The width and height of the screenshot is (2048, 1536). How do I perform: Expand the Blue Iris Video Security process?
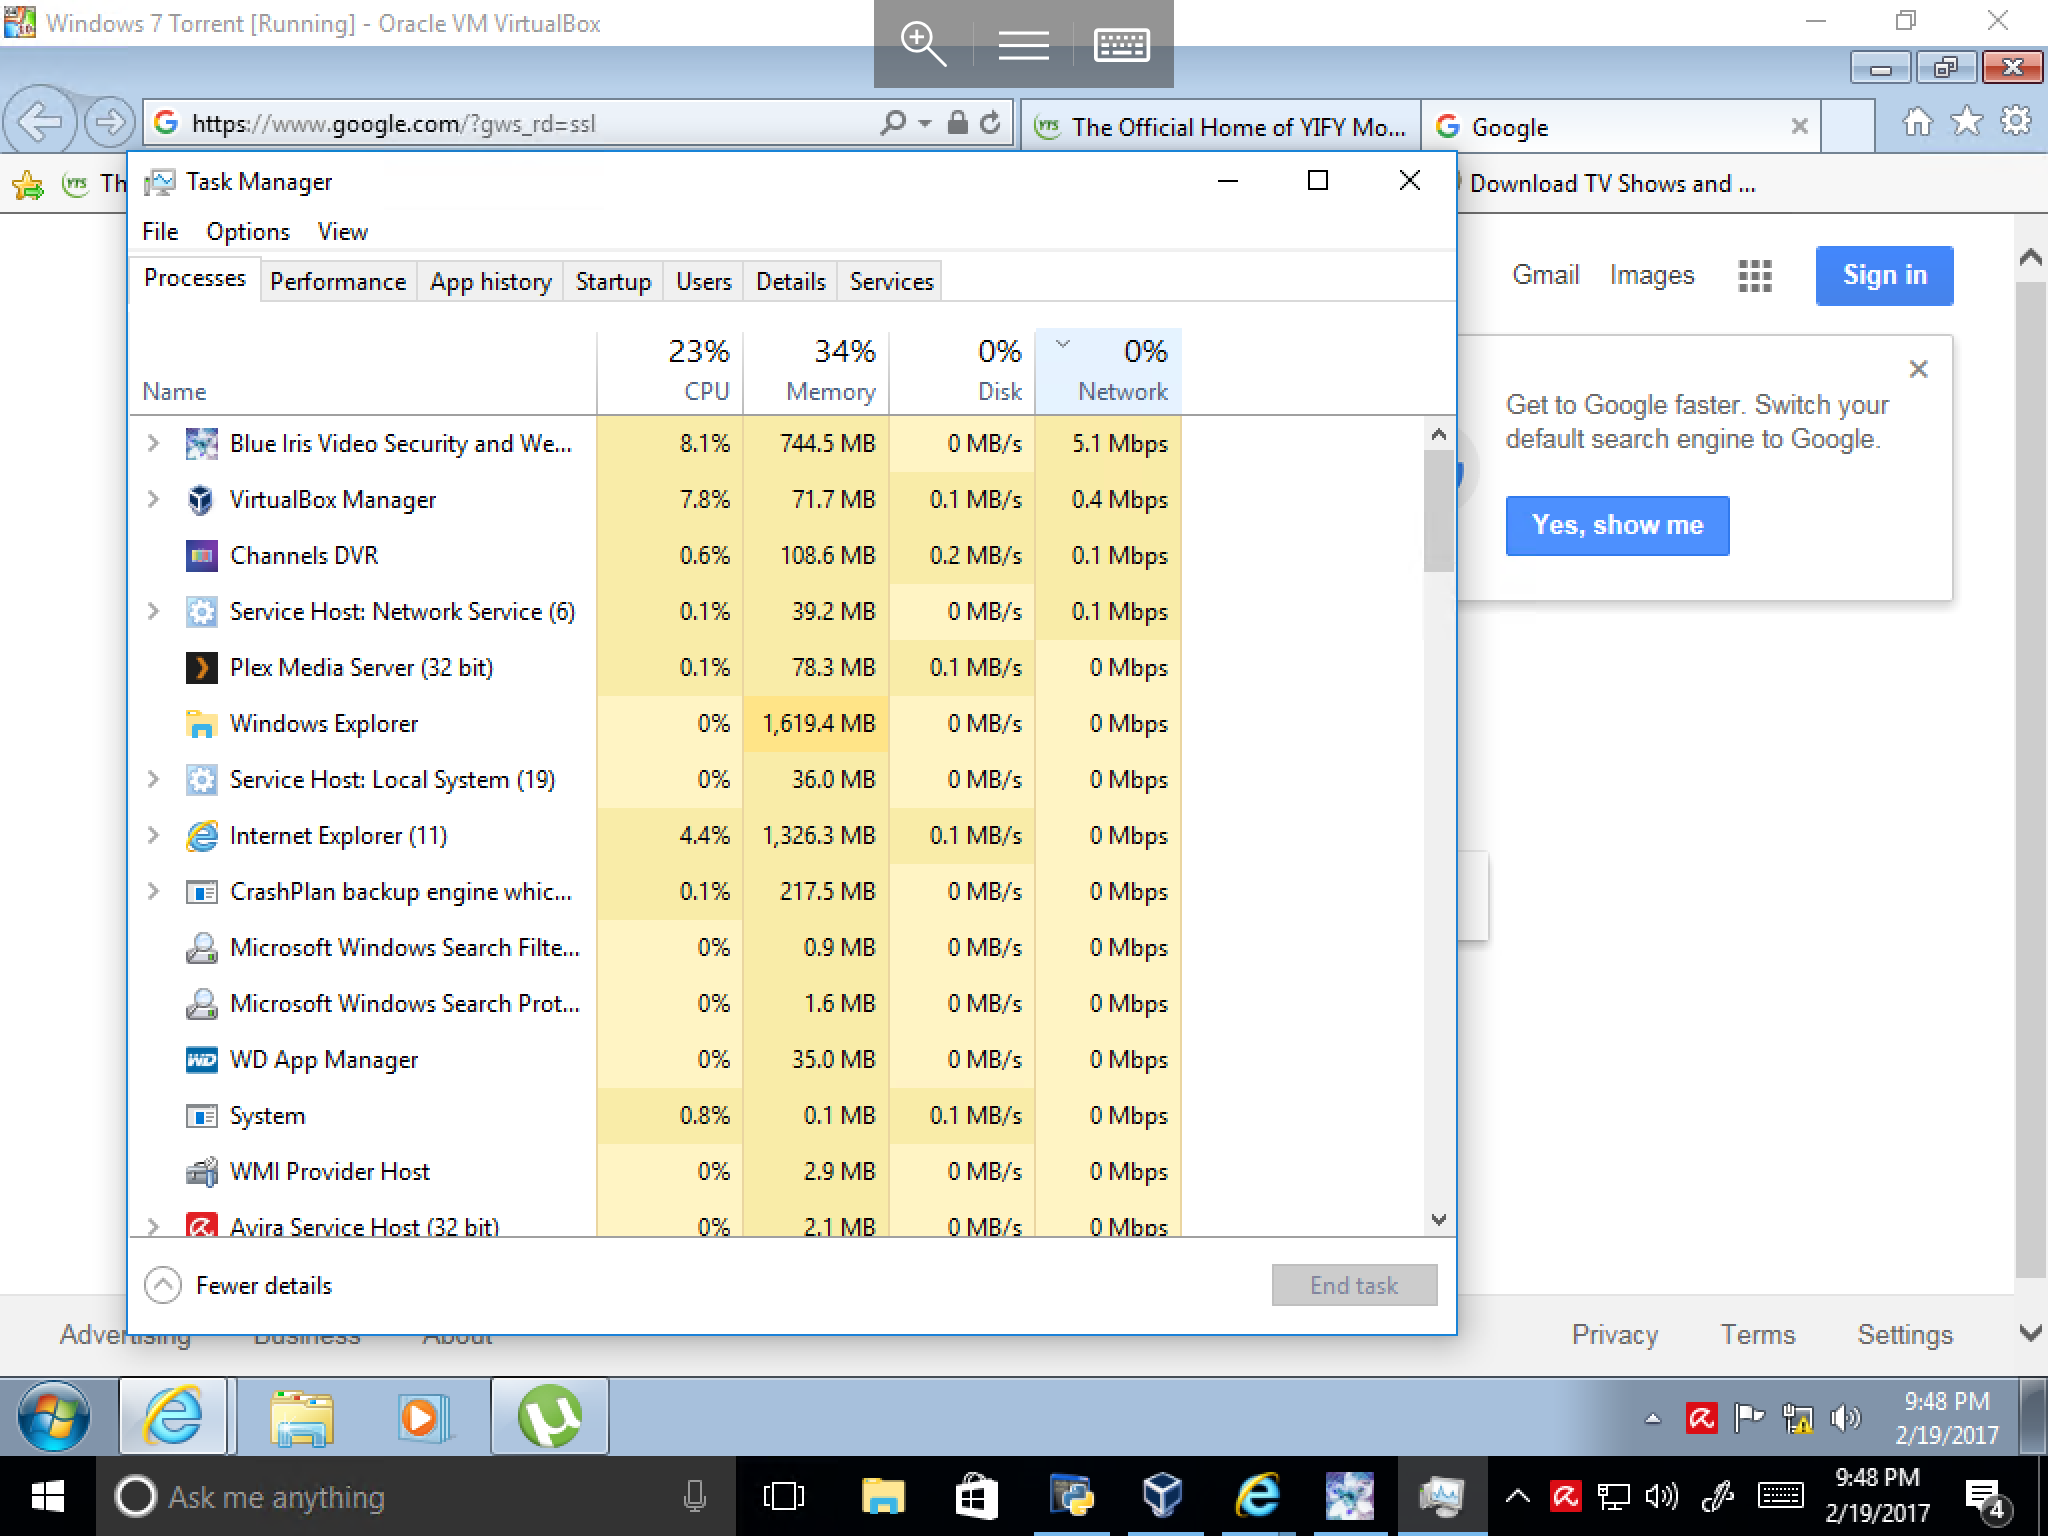pyautogui.click(x=153, y=443)
